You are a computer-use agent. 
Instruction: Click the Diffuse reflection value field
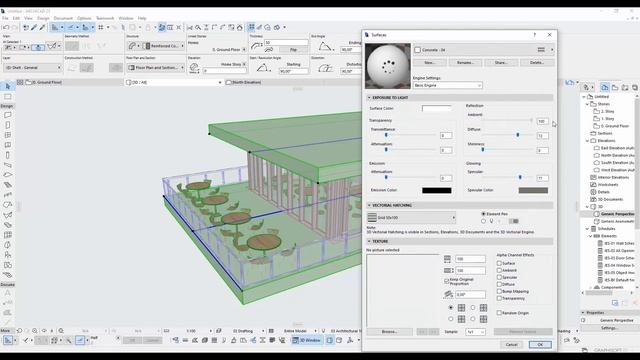point(542,136)
